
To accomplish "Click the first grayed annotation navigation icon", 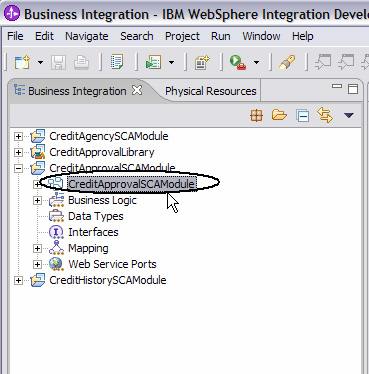I will coord(323,62).
